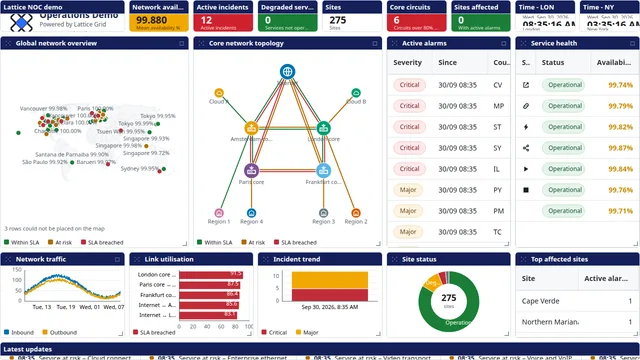The image size is (640, 360).
Task: Click the play icon beside 99.84% availability
Action: [526, 169]
